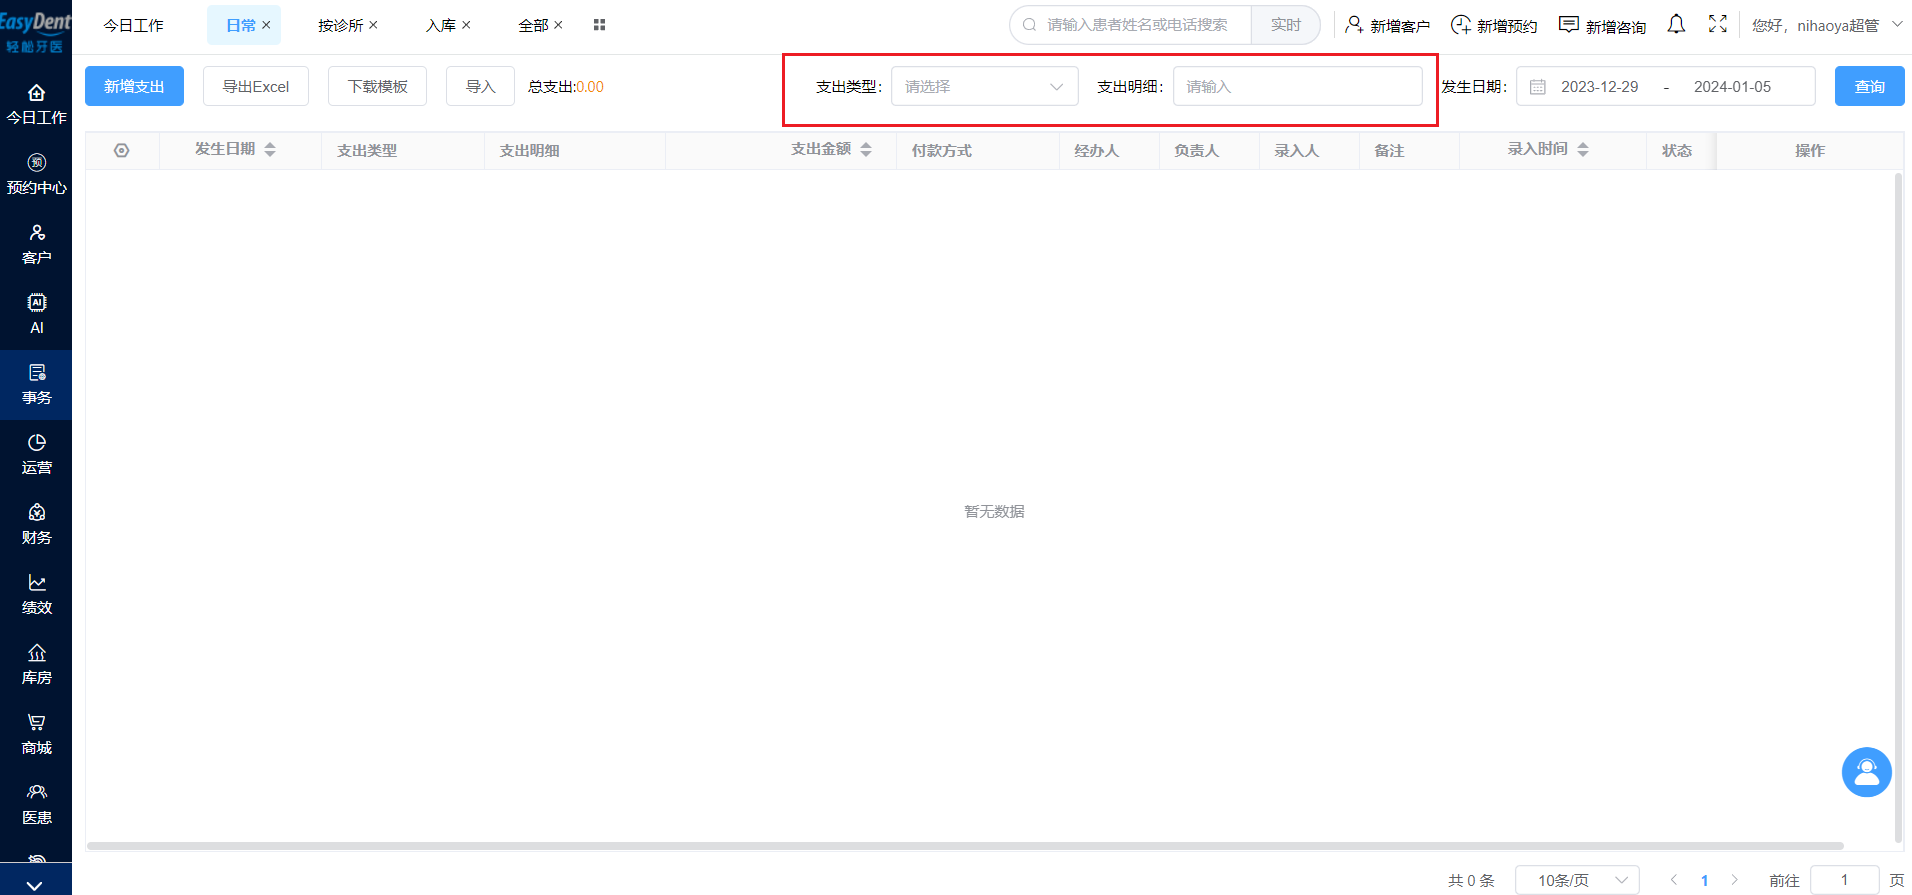Switch to 入库 tab
The height and width of the screenshot is (895, 1912).
coord(440,25)
